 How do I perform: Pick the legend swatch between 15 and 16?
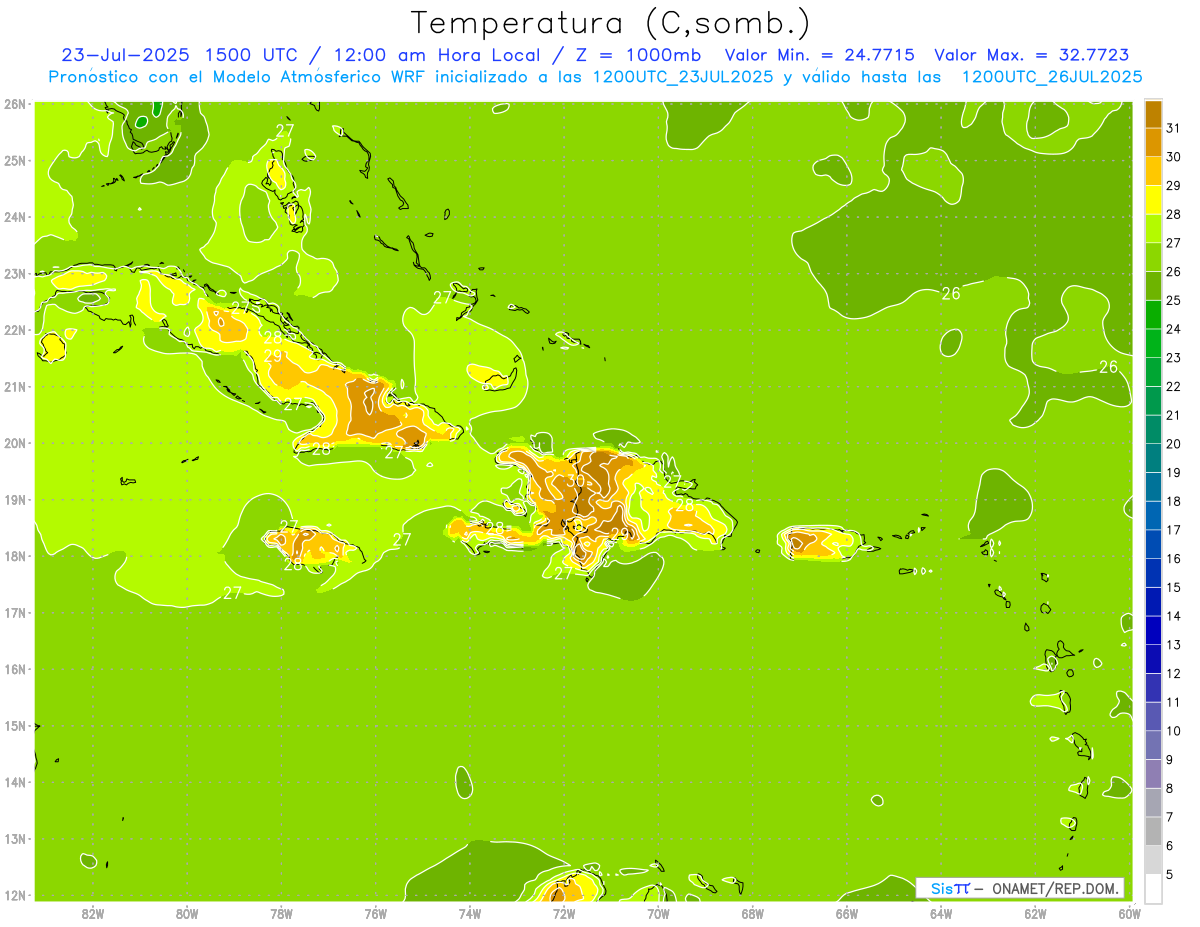(1153, 573)
